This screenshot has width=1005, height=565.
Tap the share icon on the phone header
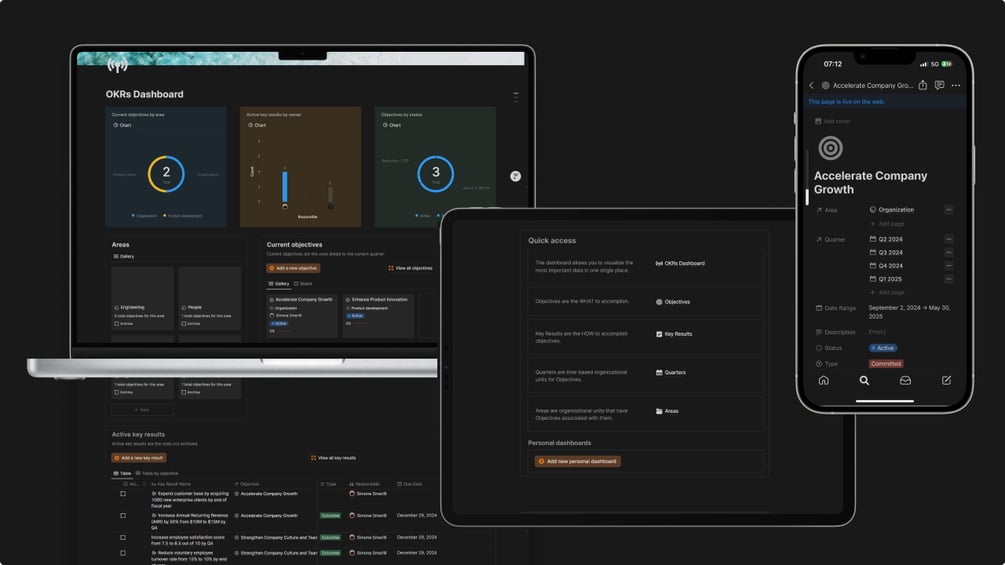(922, 85)
